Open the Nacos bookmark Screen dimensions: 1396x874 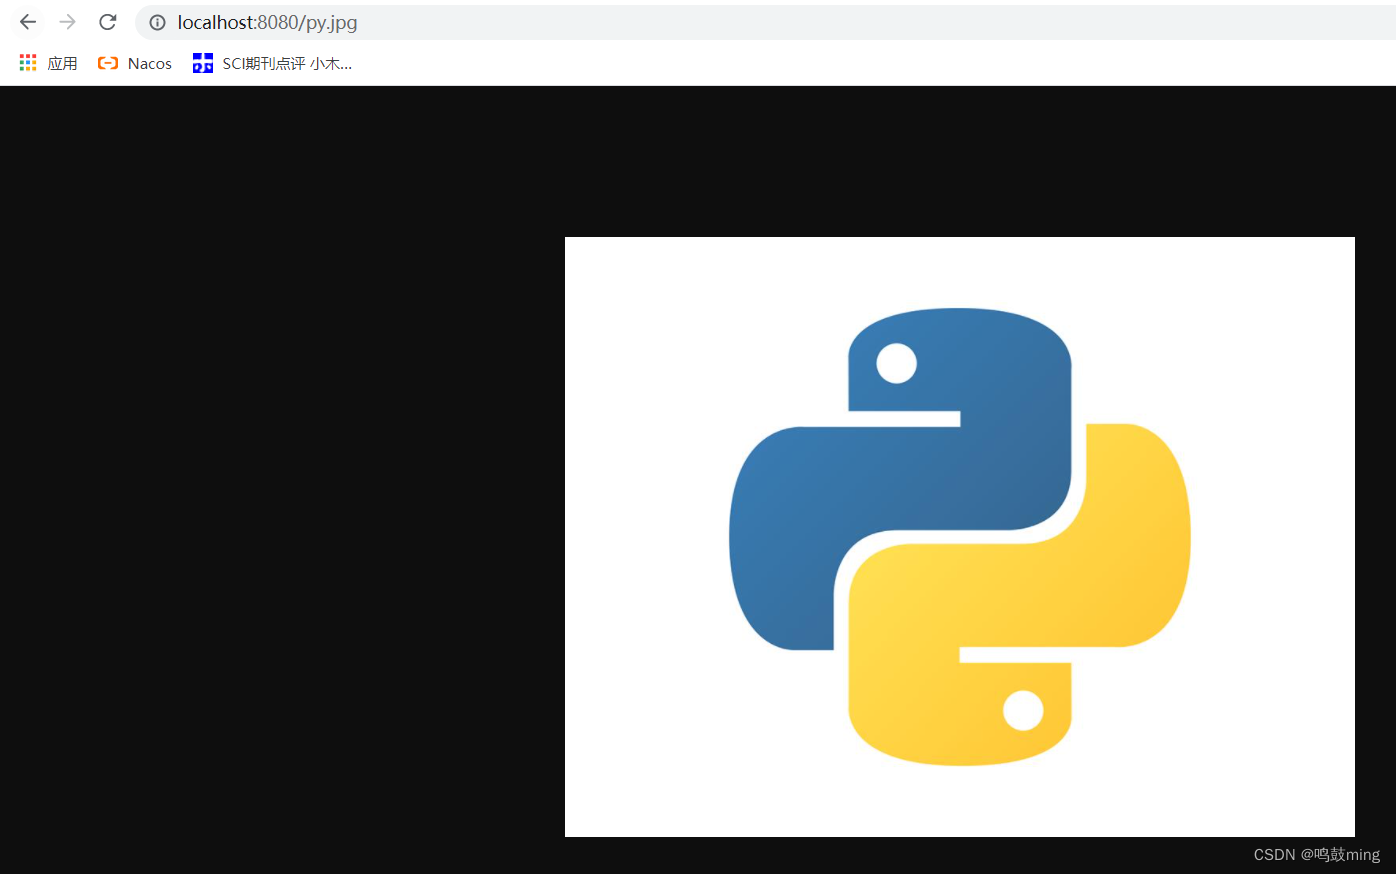(x=135, y=63)
